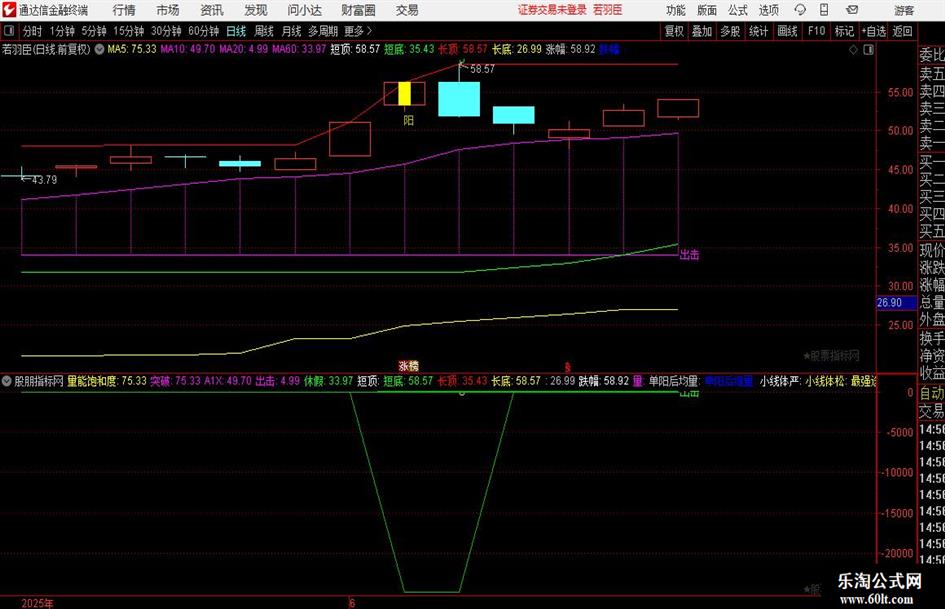Open the 问小达 menu
Image resolution: width=945 pixels, height=609 pixels.
(304, 10)
